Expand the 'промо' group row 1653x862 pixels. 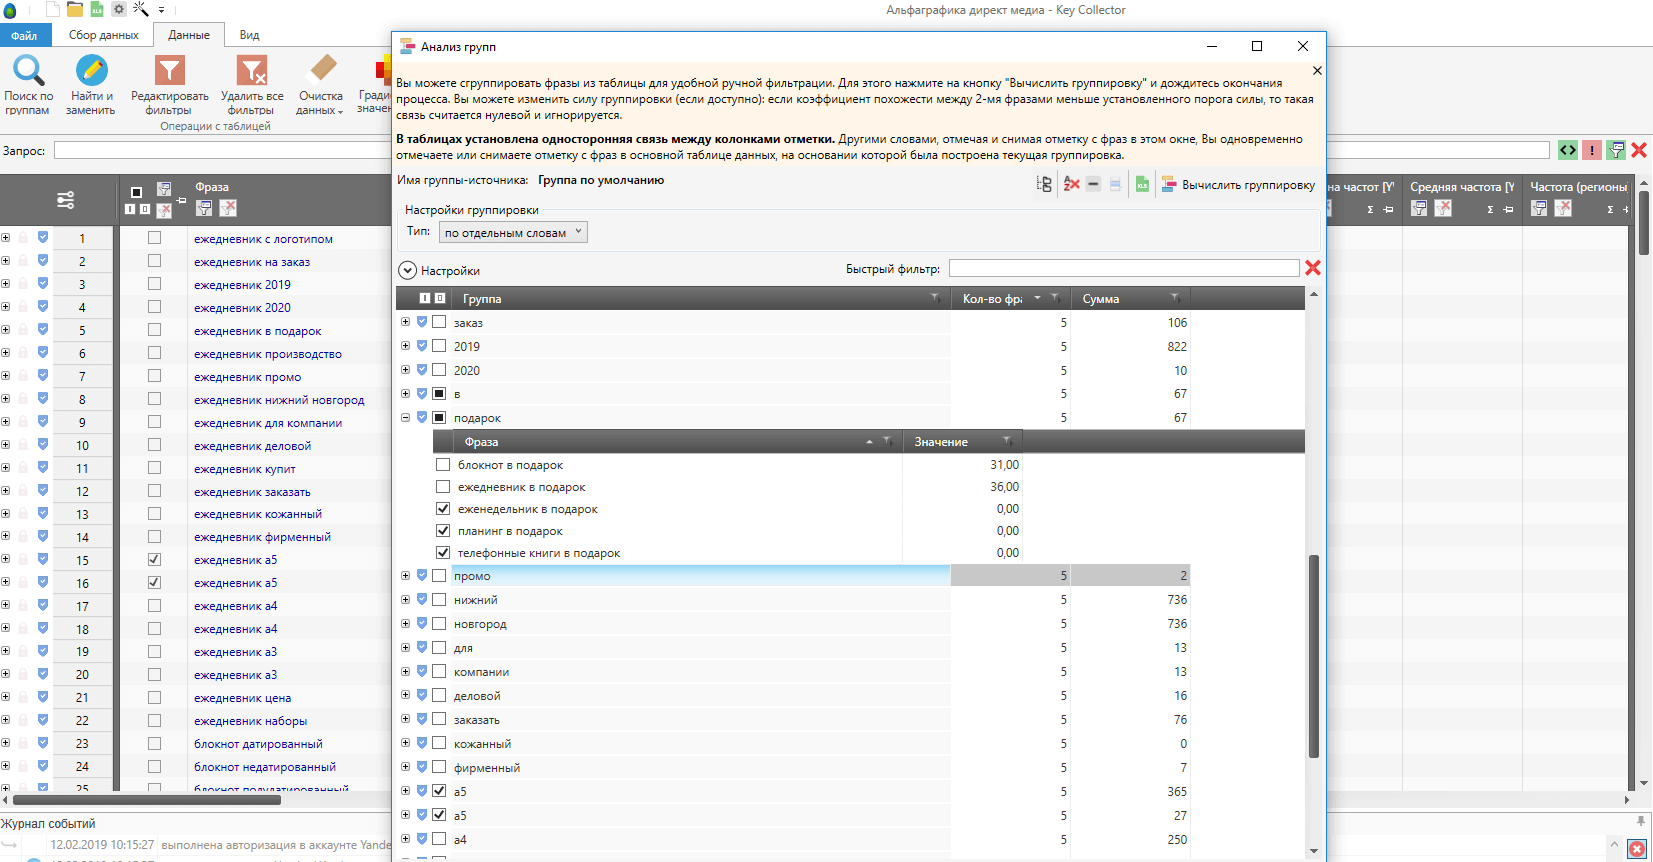405,576
